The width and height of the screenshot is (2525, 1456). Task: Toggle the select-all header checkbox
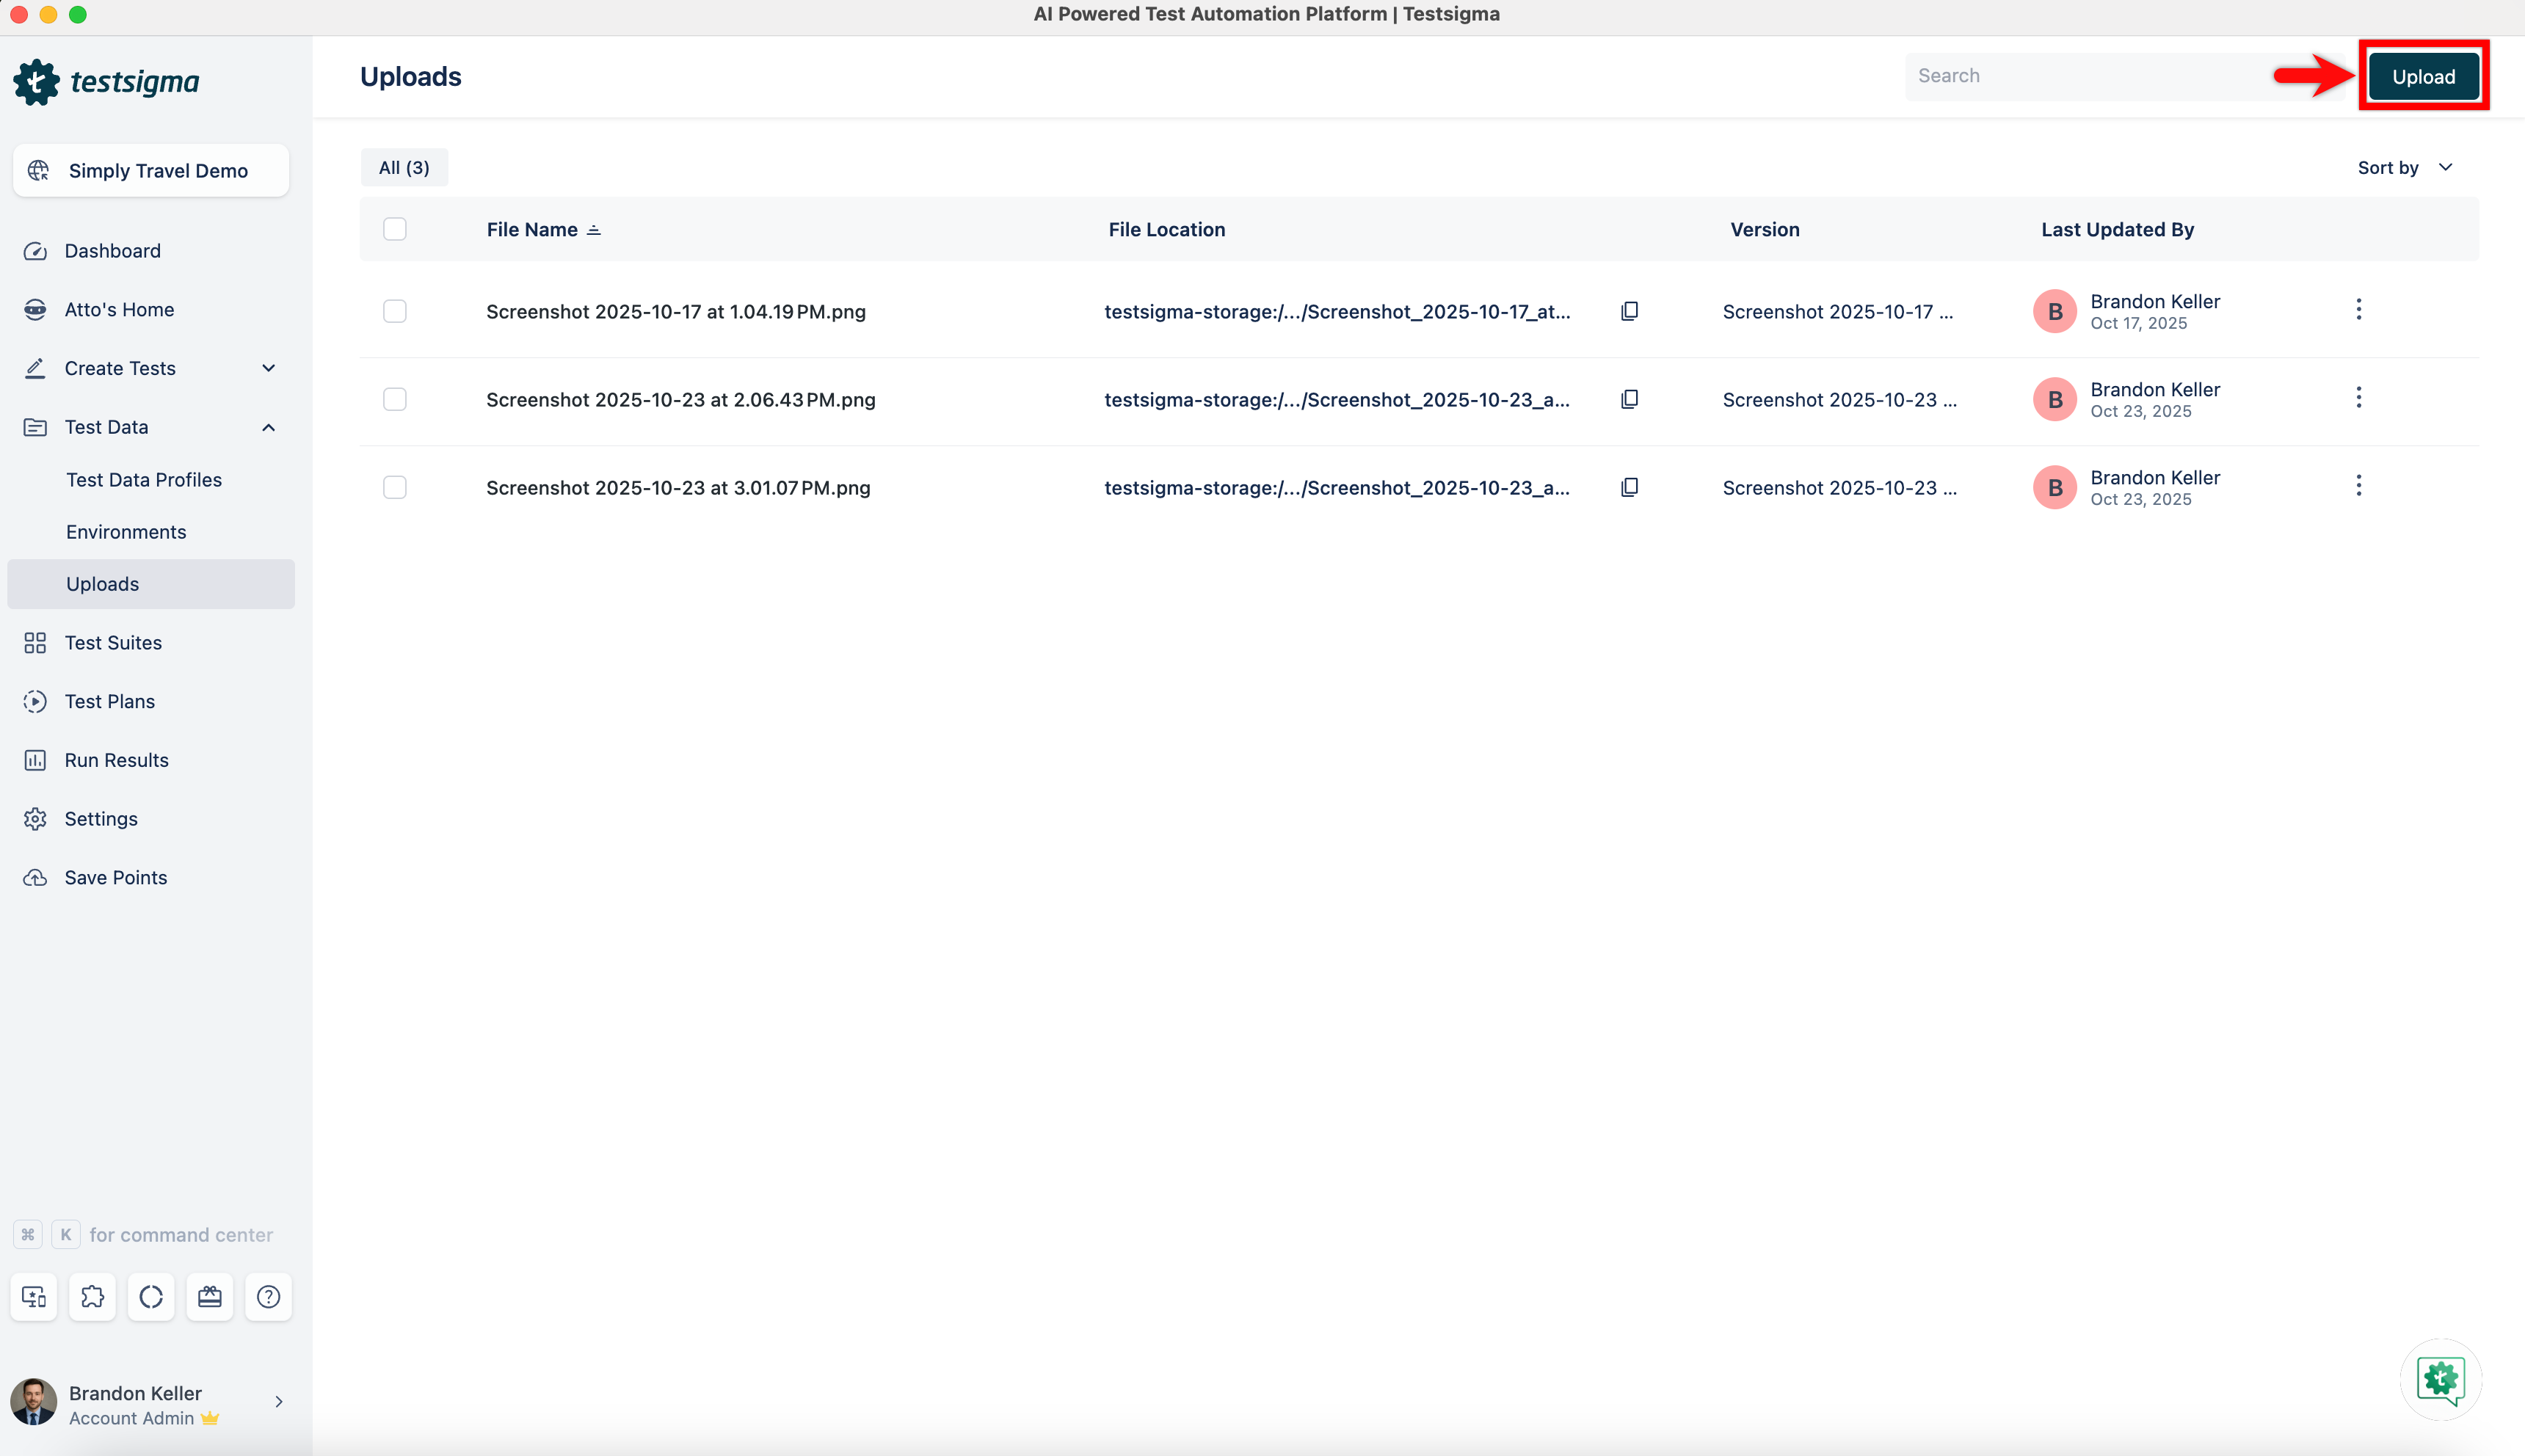[x=394, y=229]
